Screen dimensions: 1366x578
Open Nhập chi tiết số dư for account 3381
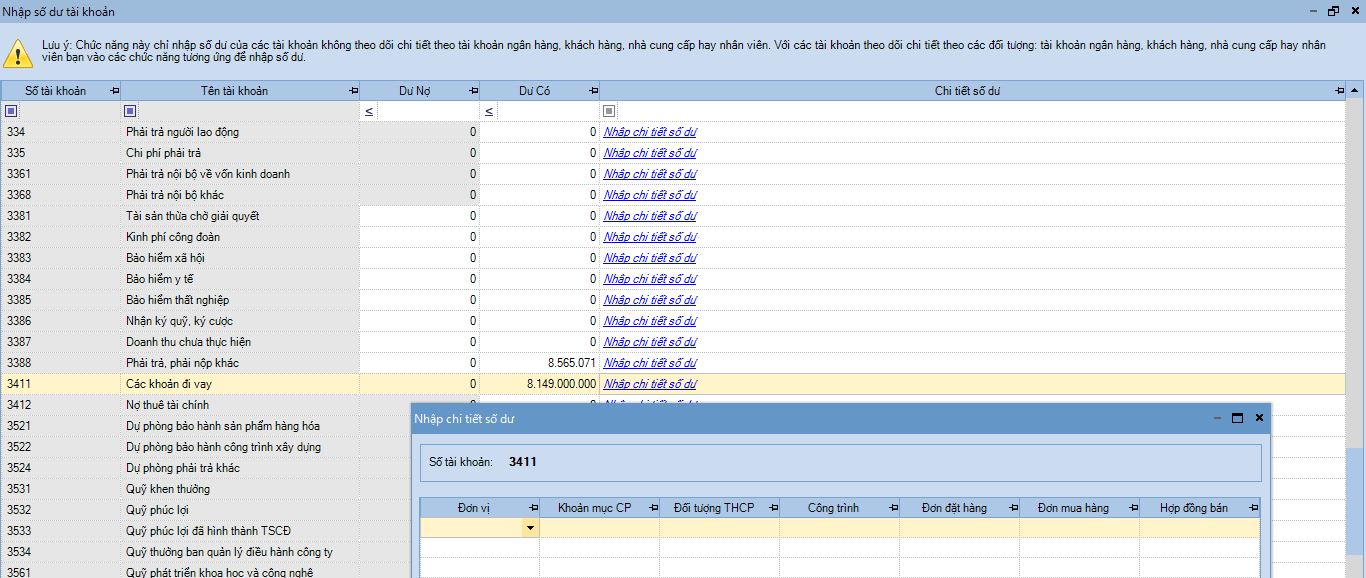coord(650,216)
